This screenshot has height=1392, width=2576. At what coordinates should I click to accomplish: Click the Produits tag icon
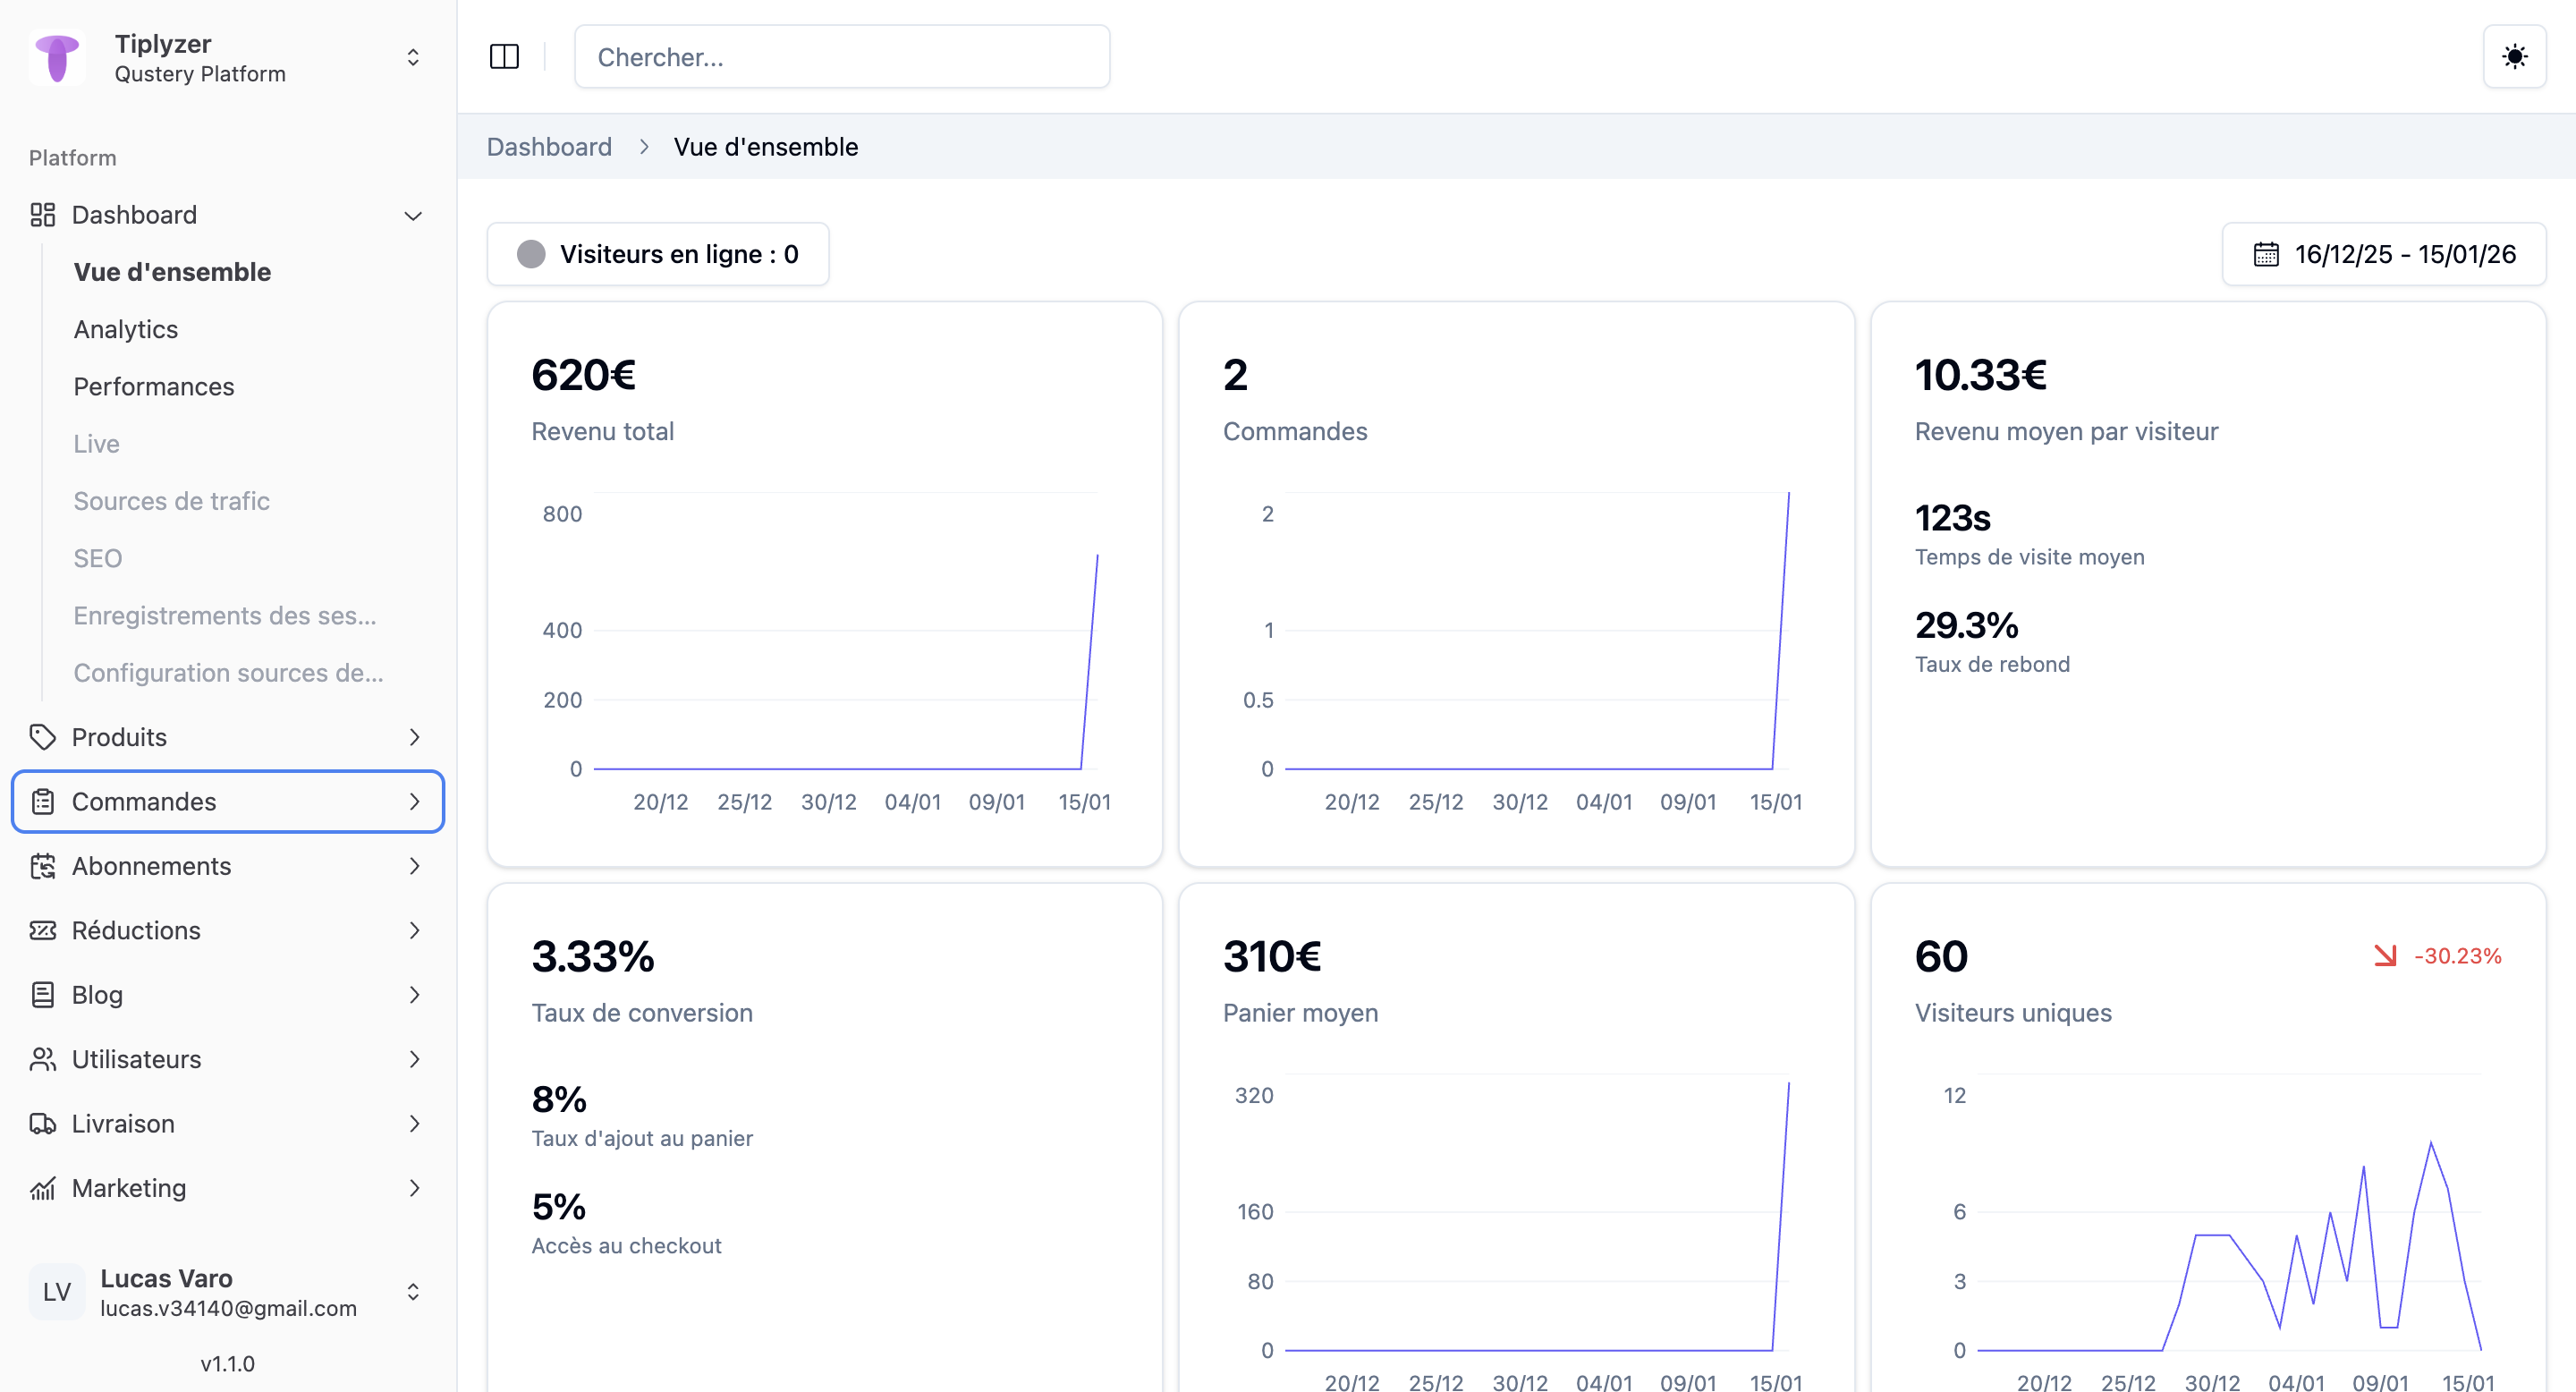(x=42, y=737)
